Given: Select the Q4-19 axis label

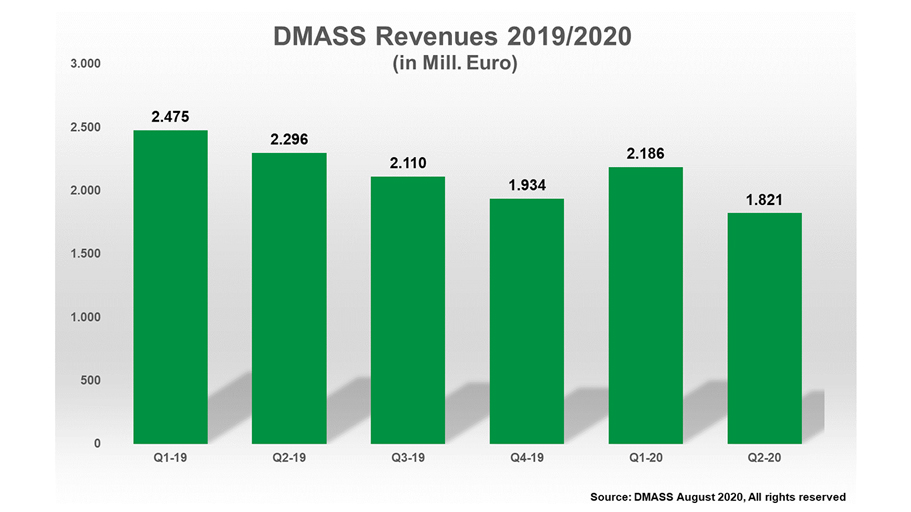Looking at the screenshot, I should [x=526, y=459].
